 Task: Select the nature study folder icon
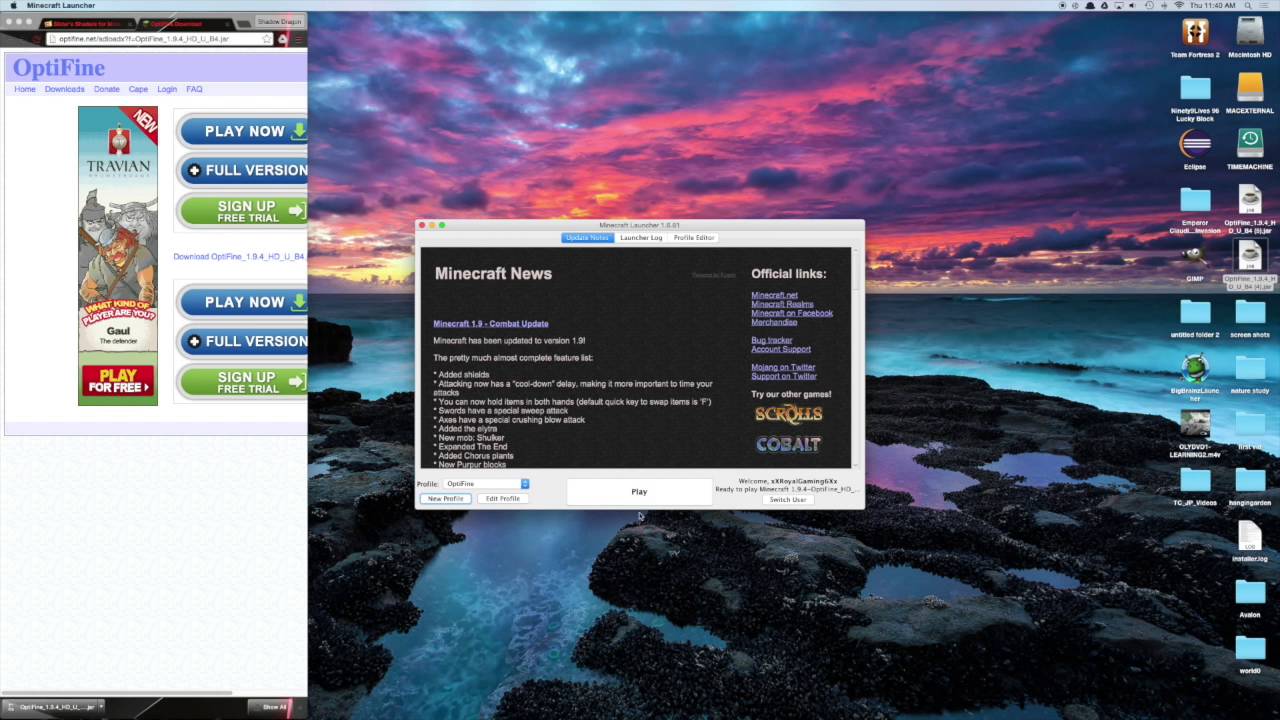1250,368
